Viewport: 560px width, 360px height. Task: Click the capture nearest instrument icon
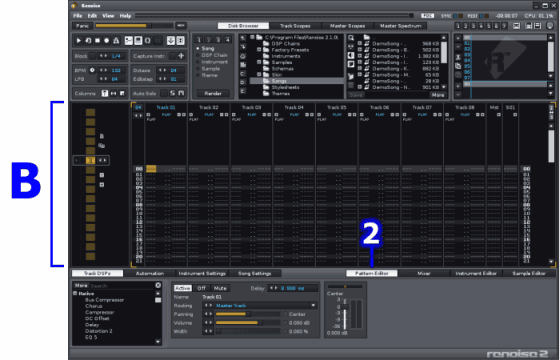181,56
